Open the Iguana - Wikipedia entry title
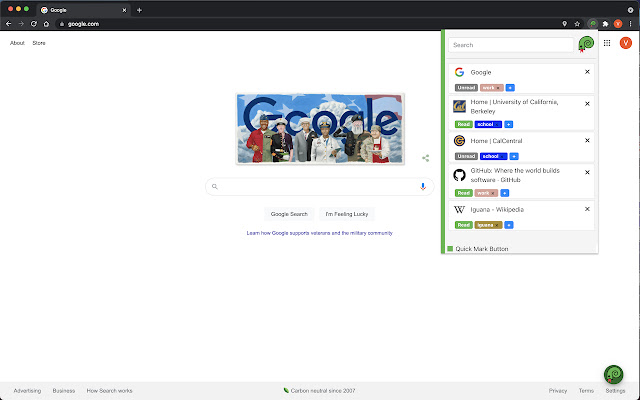This screenshot has width=640, height=400. (497, 209)
